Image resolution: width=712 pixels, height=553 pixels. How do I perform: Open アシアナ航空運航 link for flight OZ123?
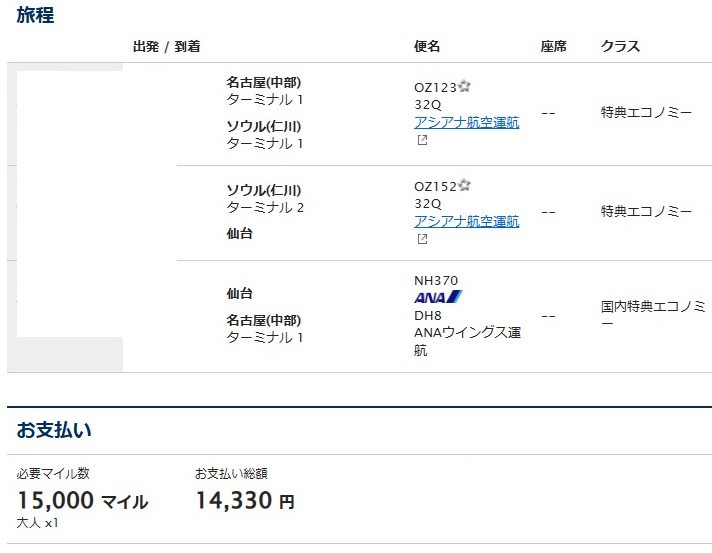(x=467, y=123)
